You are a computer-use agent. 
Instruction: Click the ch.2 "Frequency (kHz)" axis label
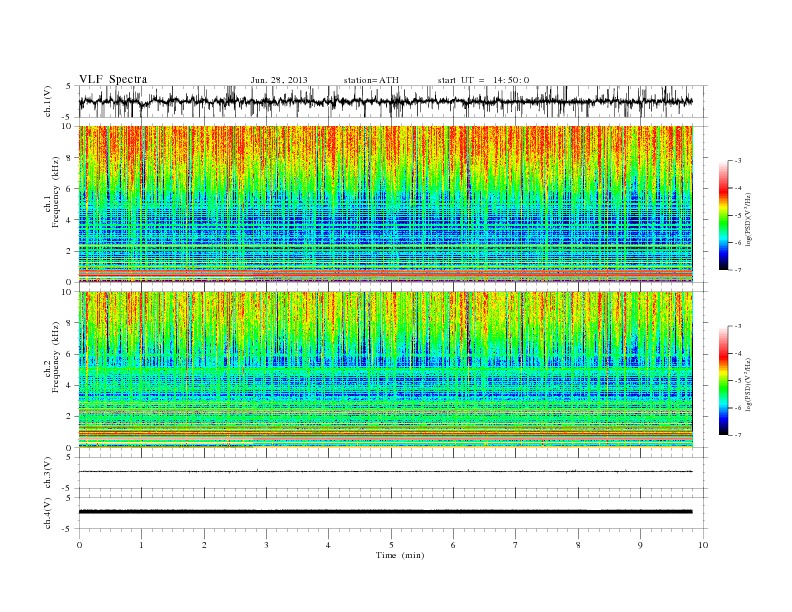click(56, 356)
